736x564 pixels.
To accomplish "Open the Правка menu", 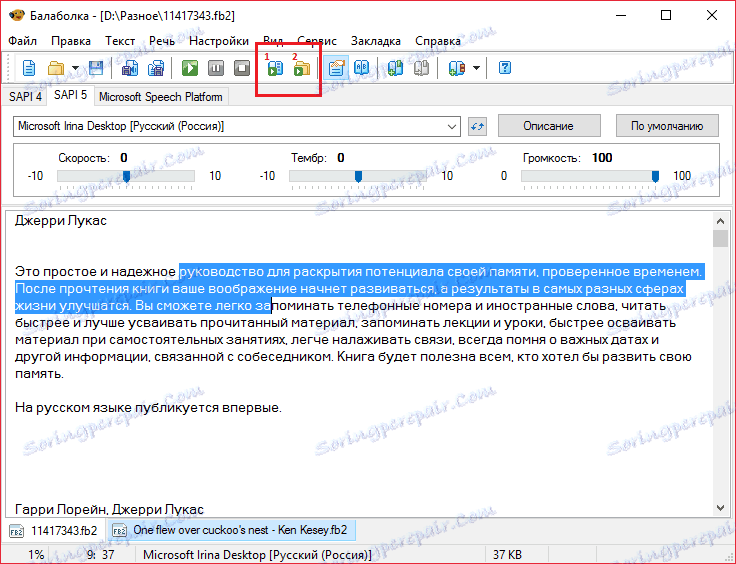I will pos(71,41).
